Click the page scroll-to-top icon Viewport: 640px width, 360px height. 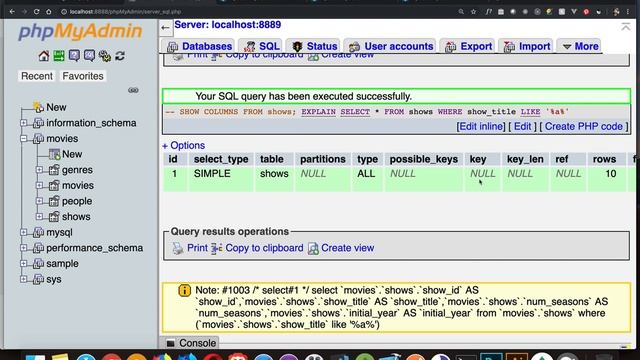625,27
